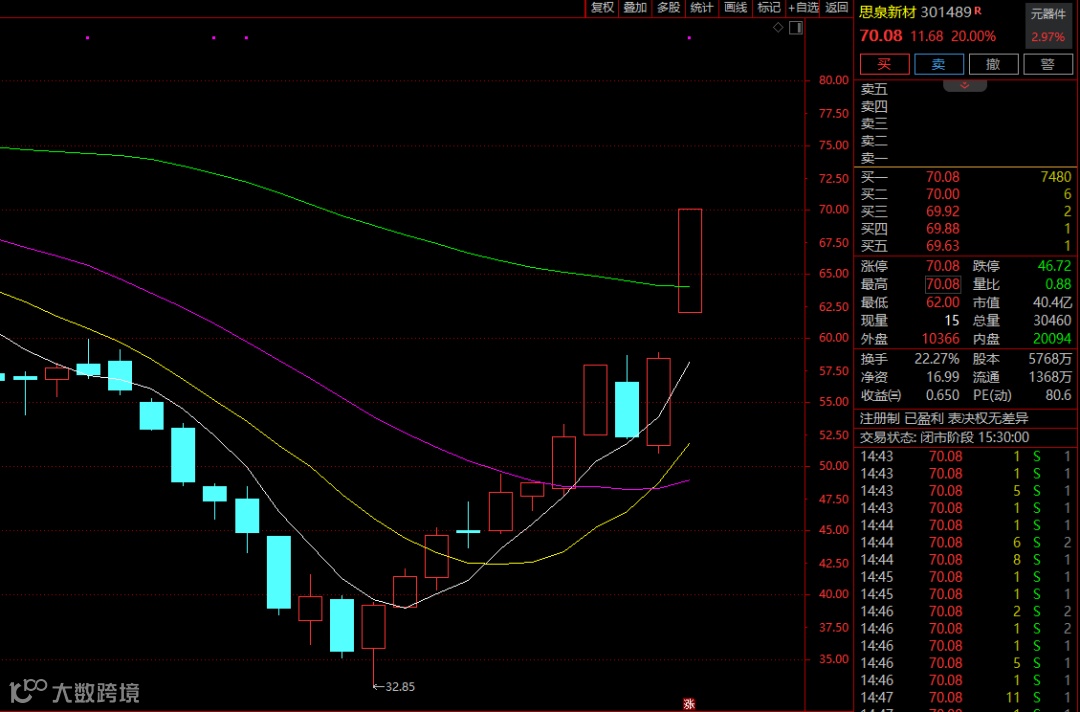Click the 返回 back button
1080x712 pixels.
click(x=837, y=8)
